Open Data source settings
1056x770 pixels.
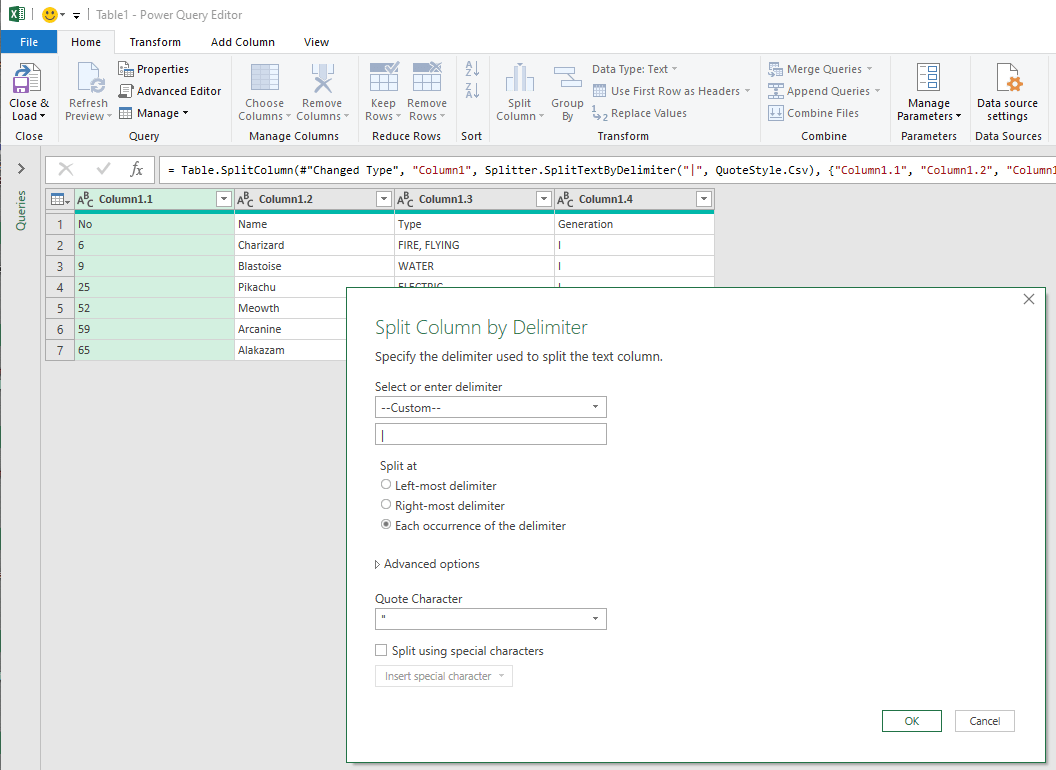[1008, 92]
